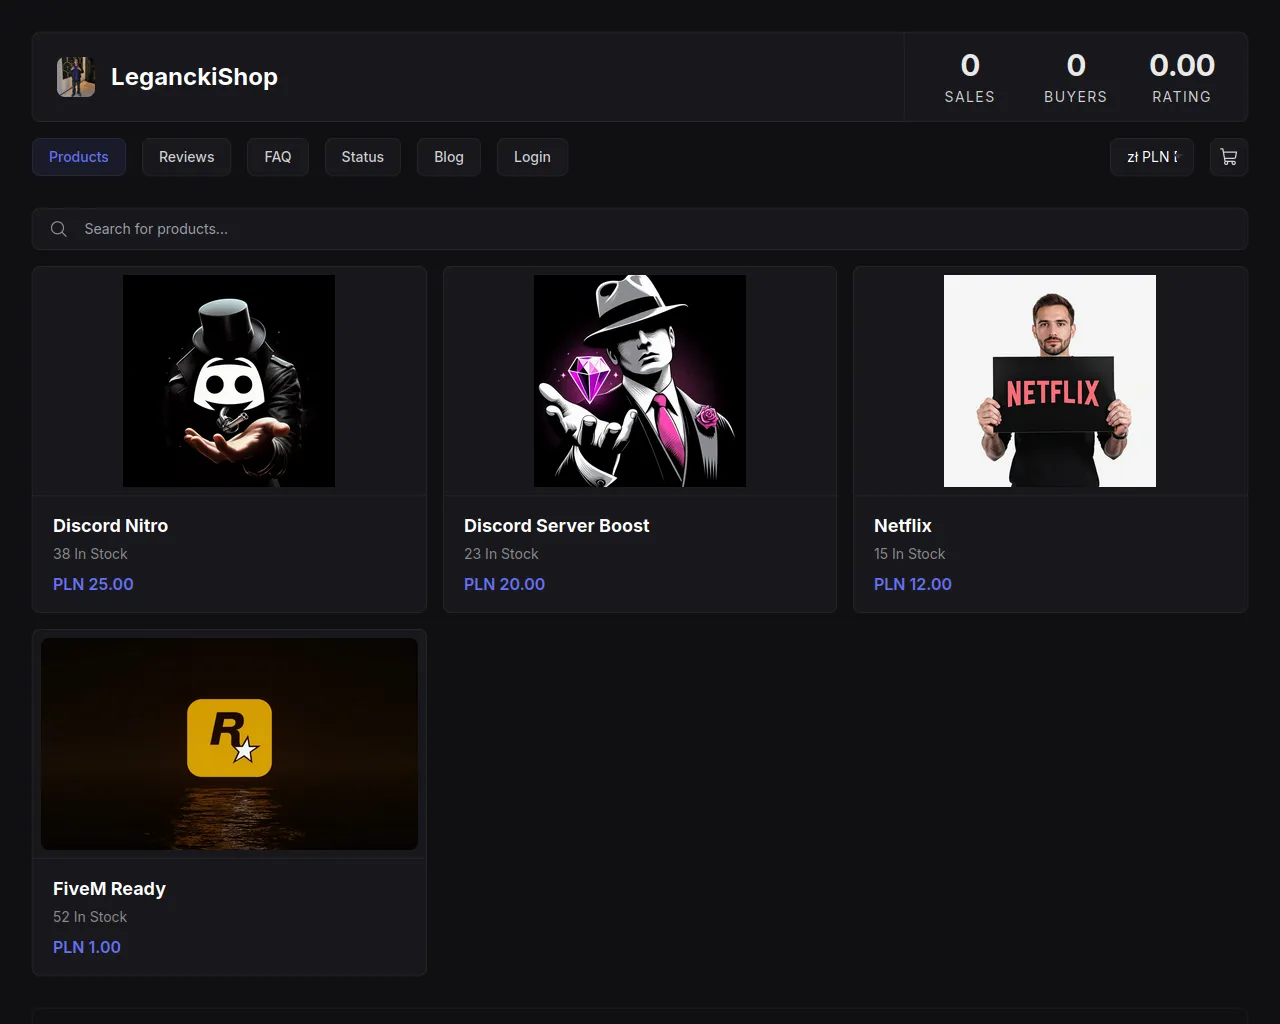Click the Discord Server Boost title

click(556, 526)
